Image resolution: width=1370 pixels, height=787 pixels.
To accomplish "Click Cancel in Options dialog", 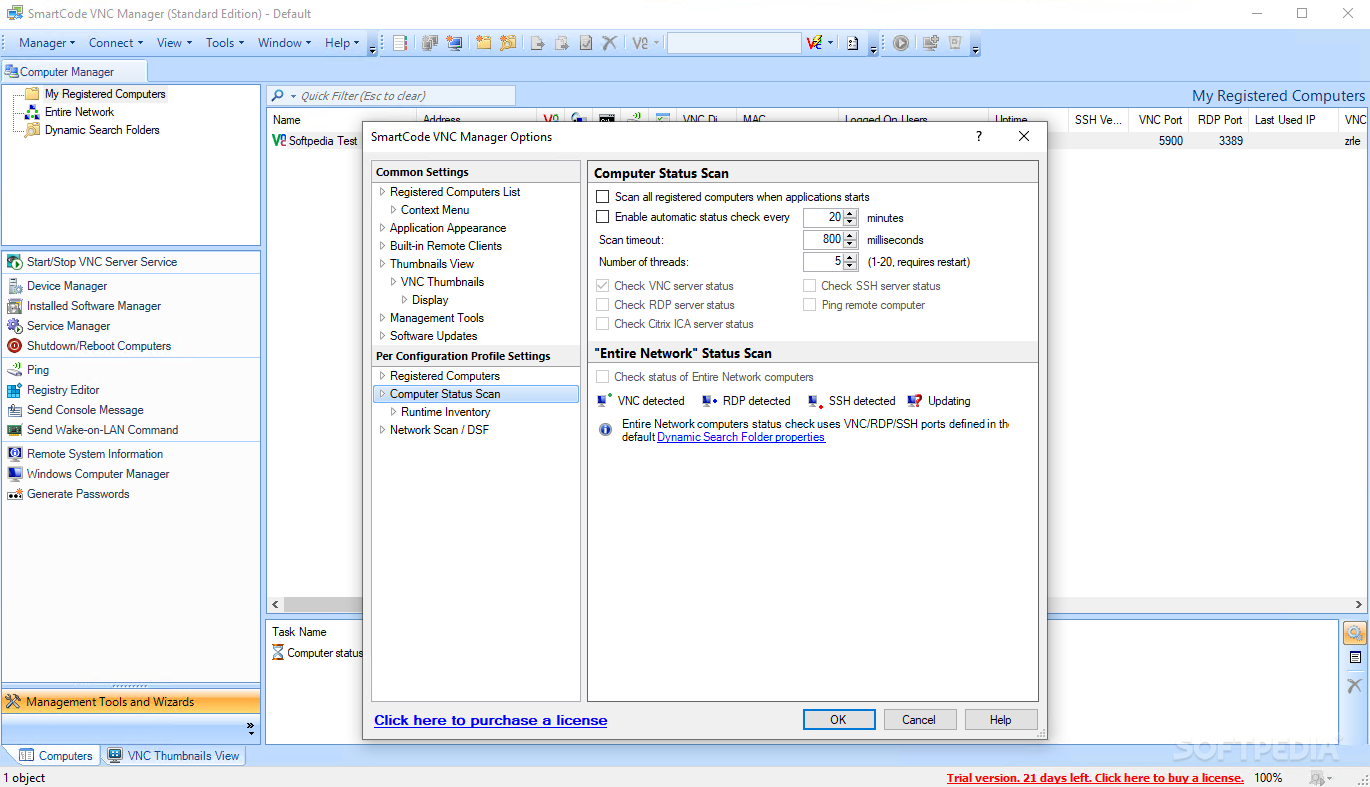I will coord(919,720).
